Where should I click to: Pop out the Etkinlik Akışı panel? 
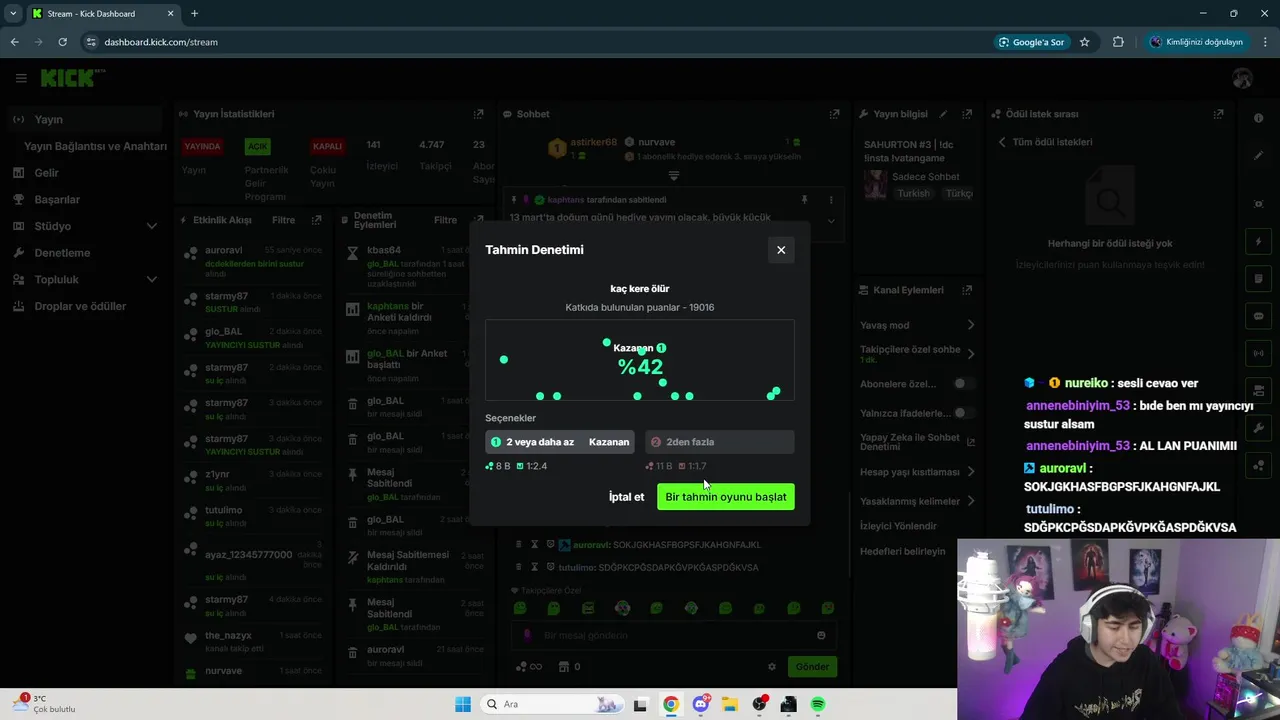point(317,220)
